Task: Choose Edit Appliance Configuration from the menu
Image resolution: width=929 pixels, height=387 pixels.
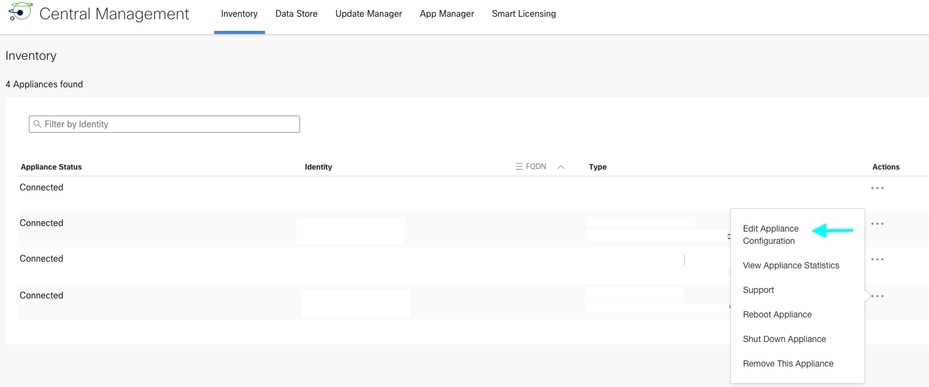Action: tap(771, 235)
